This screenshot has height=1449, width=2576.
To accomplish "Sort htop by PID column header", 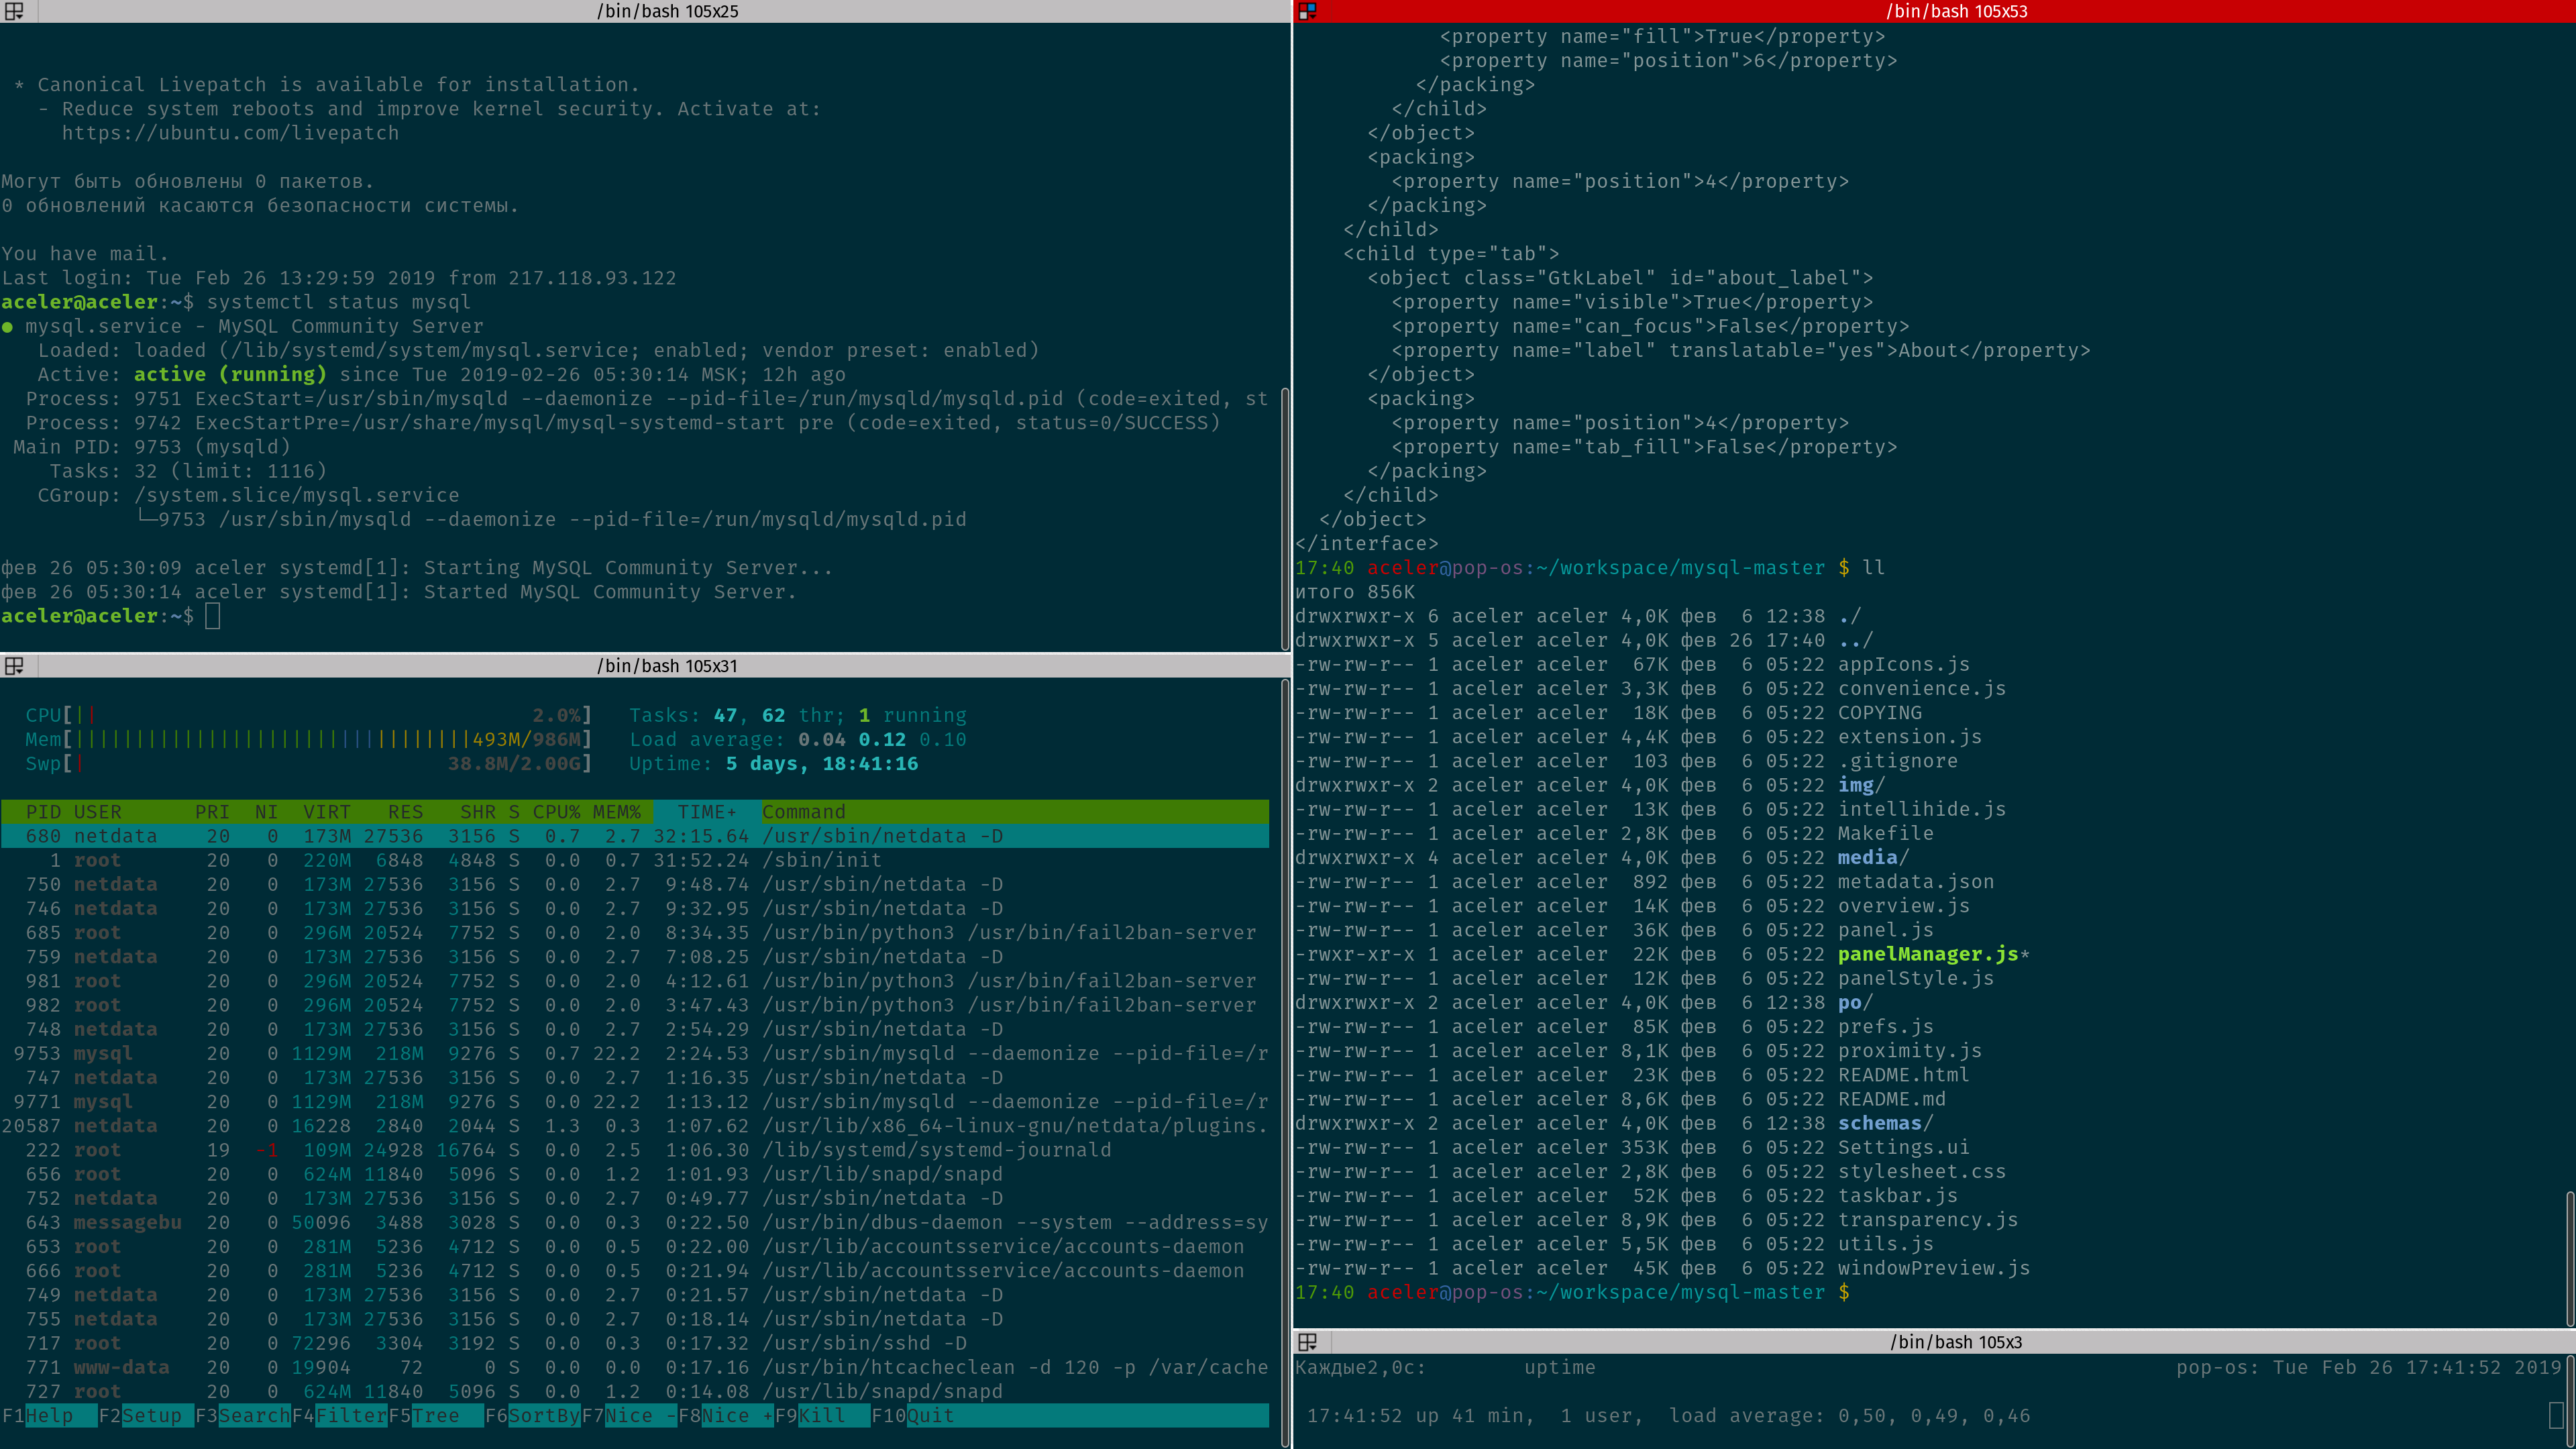I will [43, 812].
